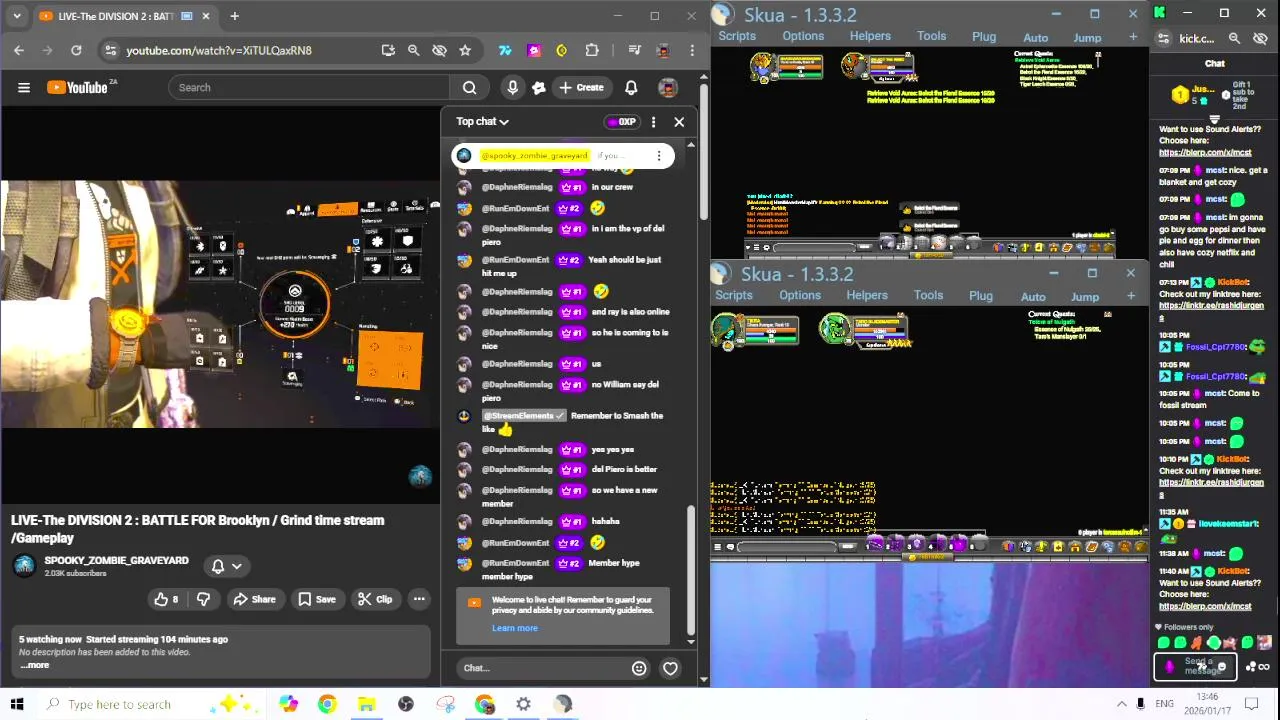This screenshot has width=1280, height=720.
Task: Open pinned message three-dot menu
Action: [x=659, y=155]
